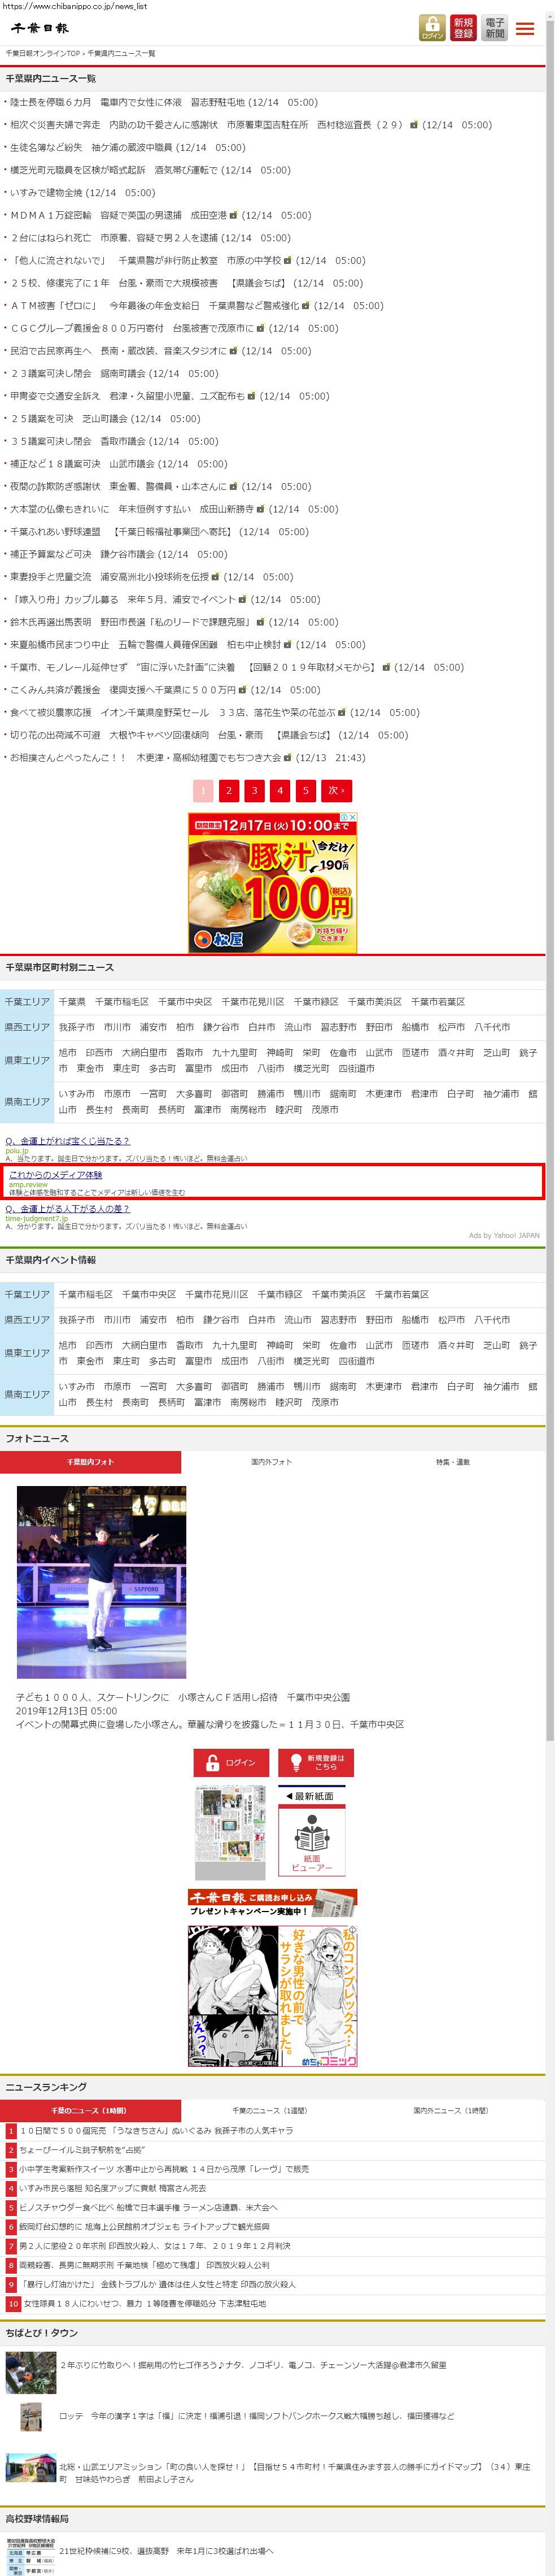Image resolution: width=555 pixels, height=2576 pixels.
Task: Go to page 5 of news list
Action: click(x=305, y=791)
